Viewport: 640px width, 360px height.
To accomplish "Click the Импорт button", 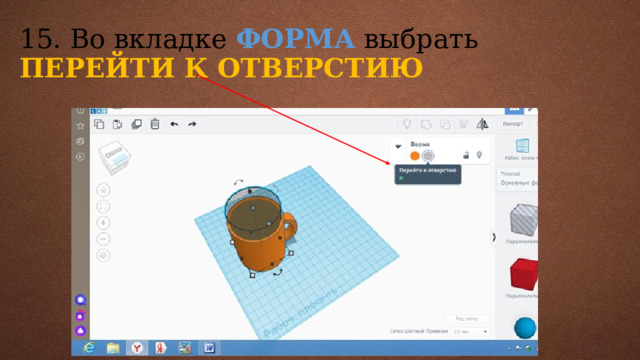I will (513, 124).
